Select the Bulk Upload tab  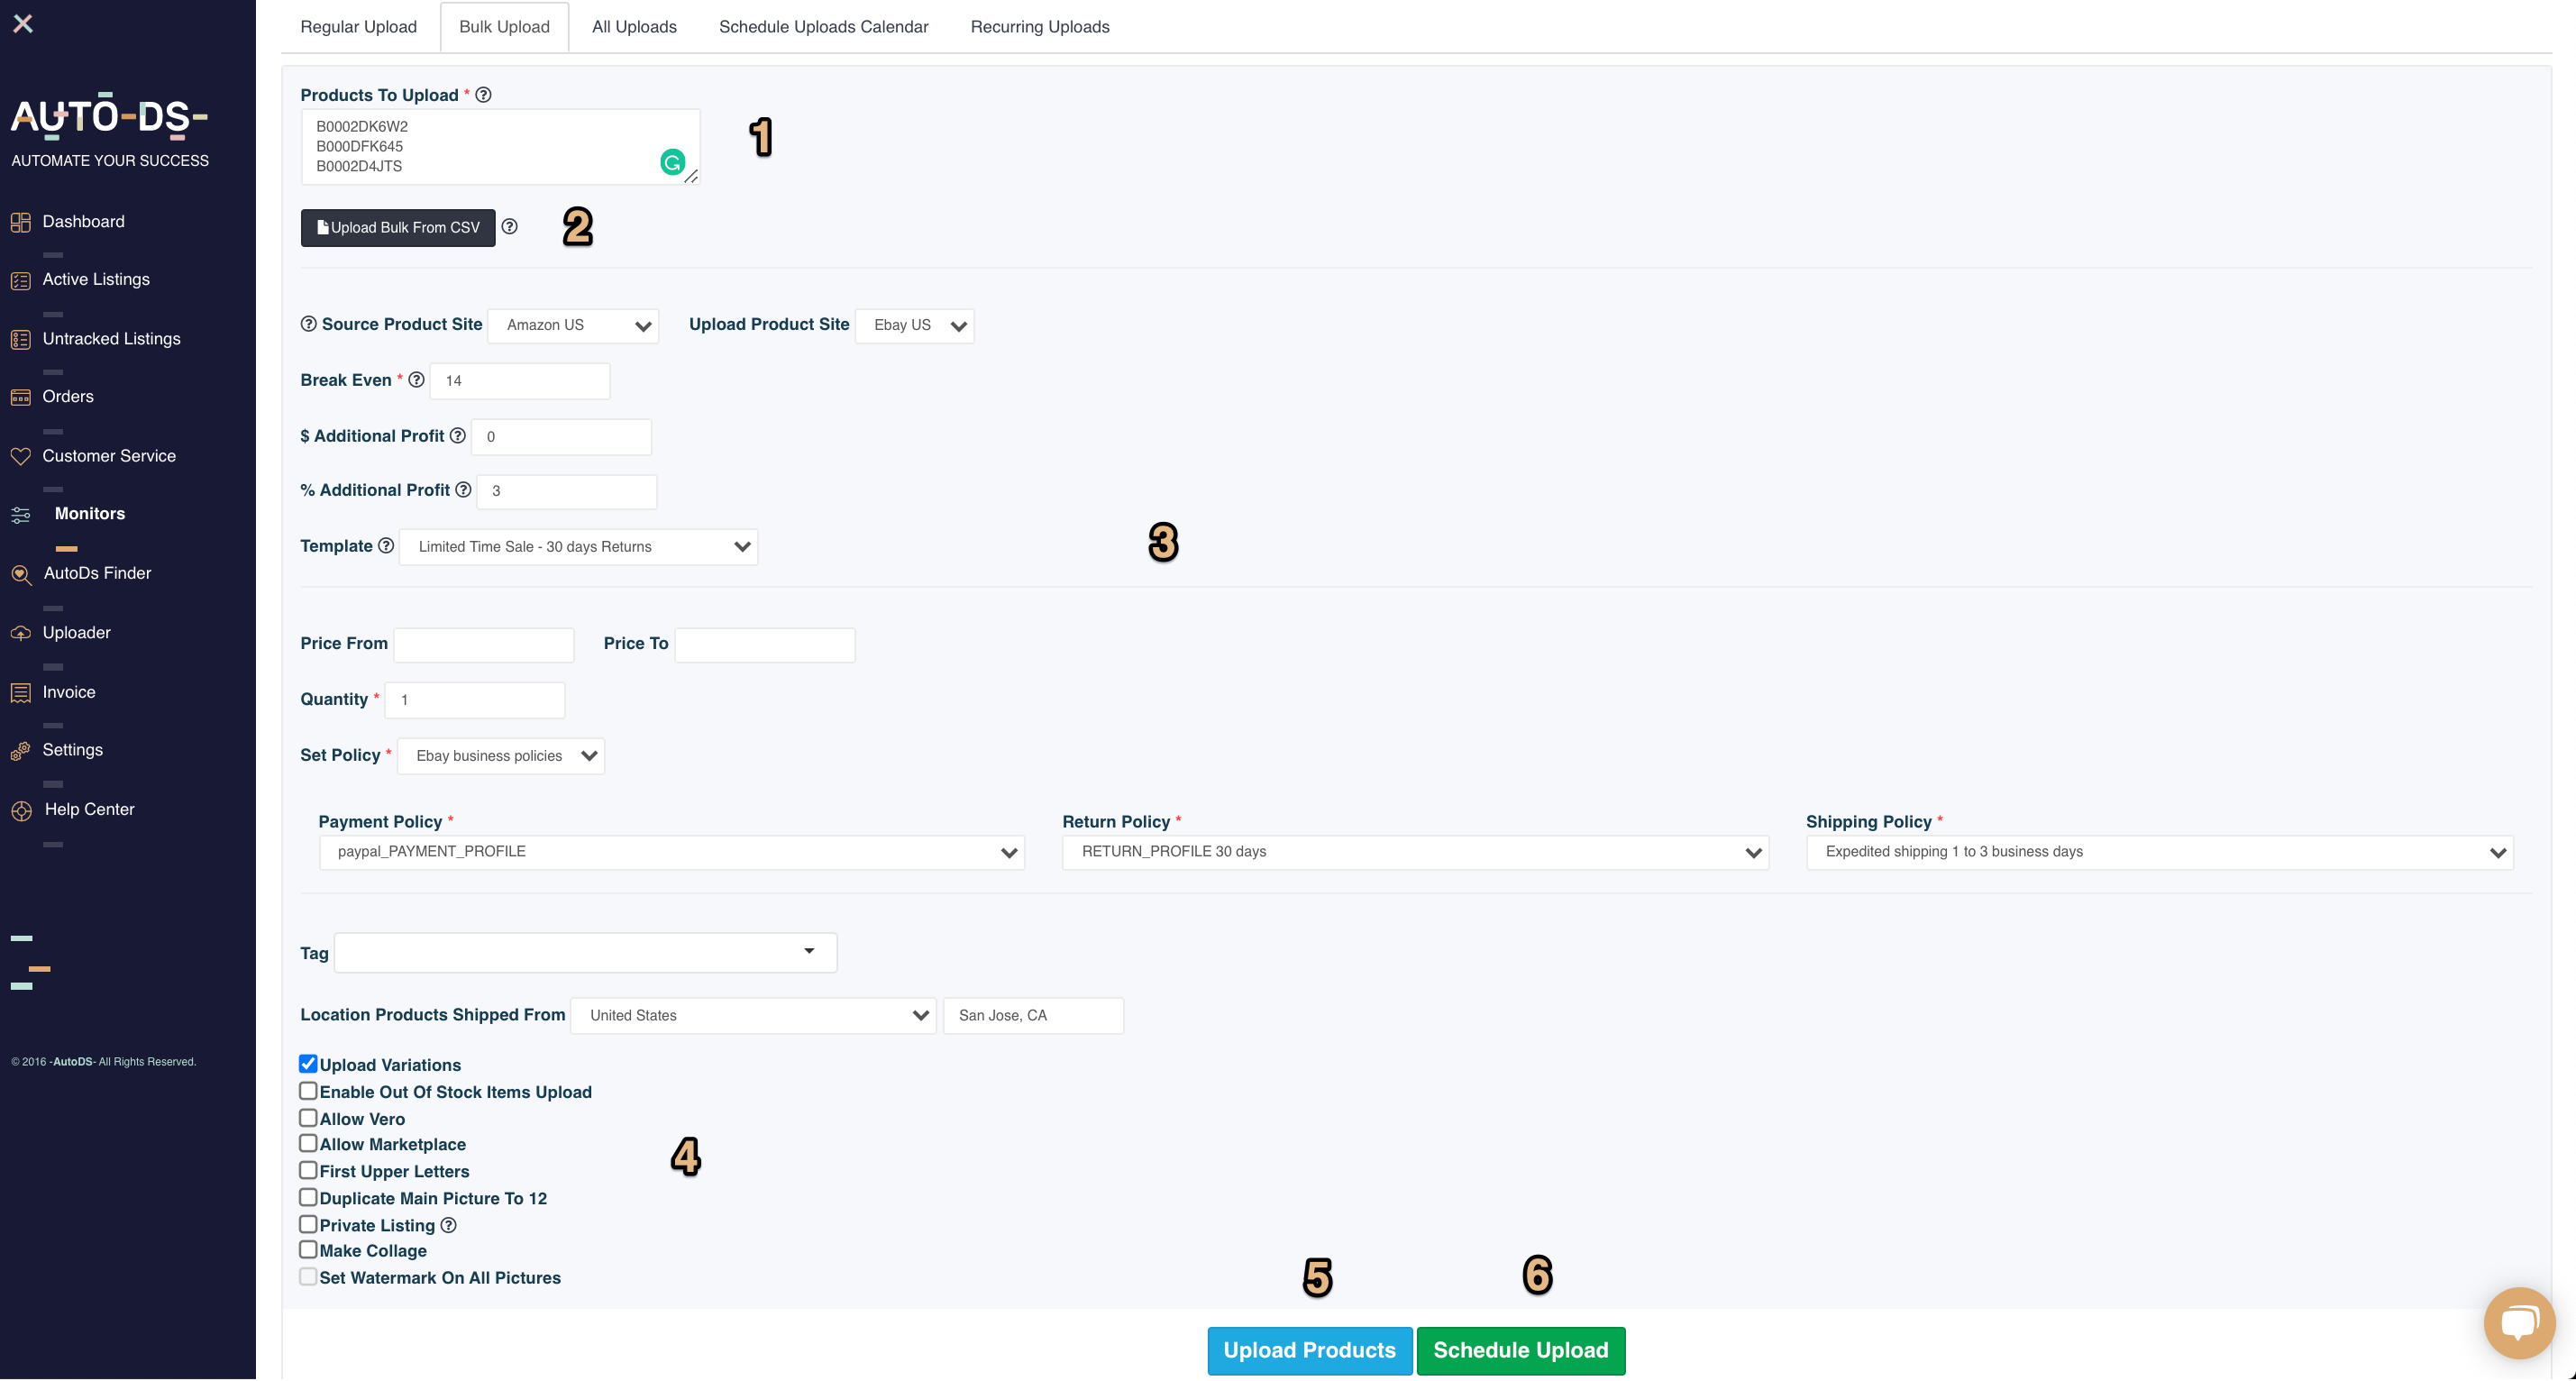504,27
